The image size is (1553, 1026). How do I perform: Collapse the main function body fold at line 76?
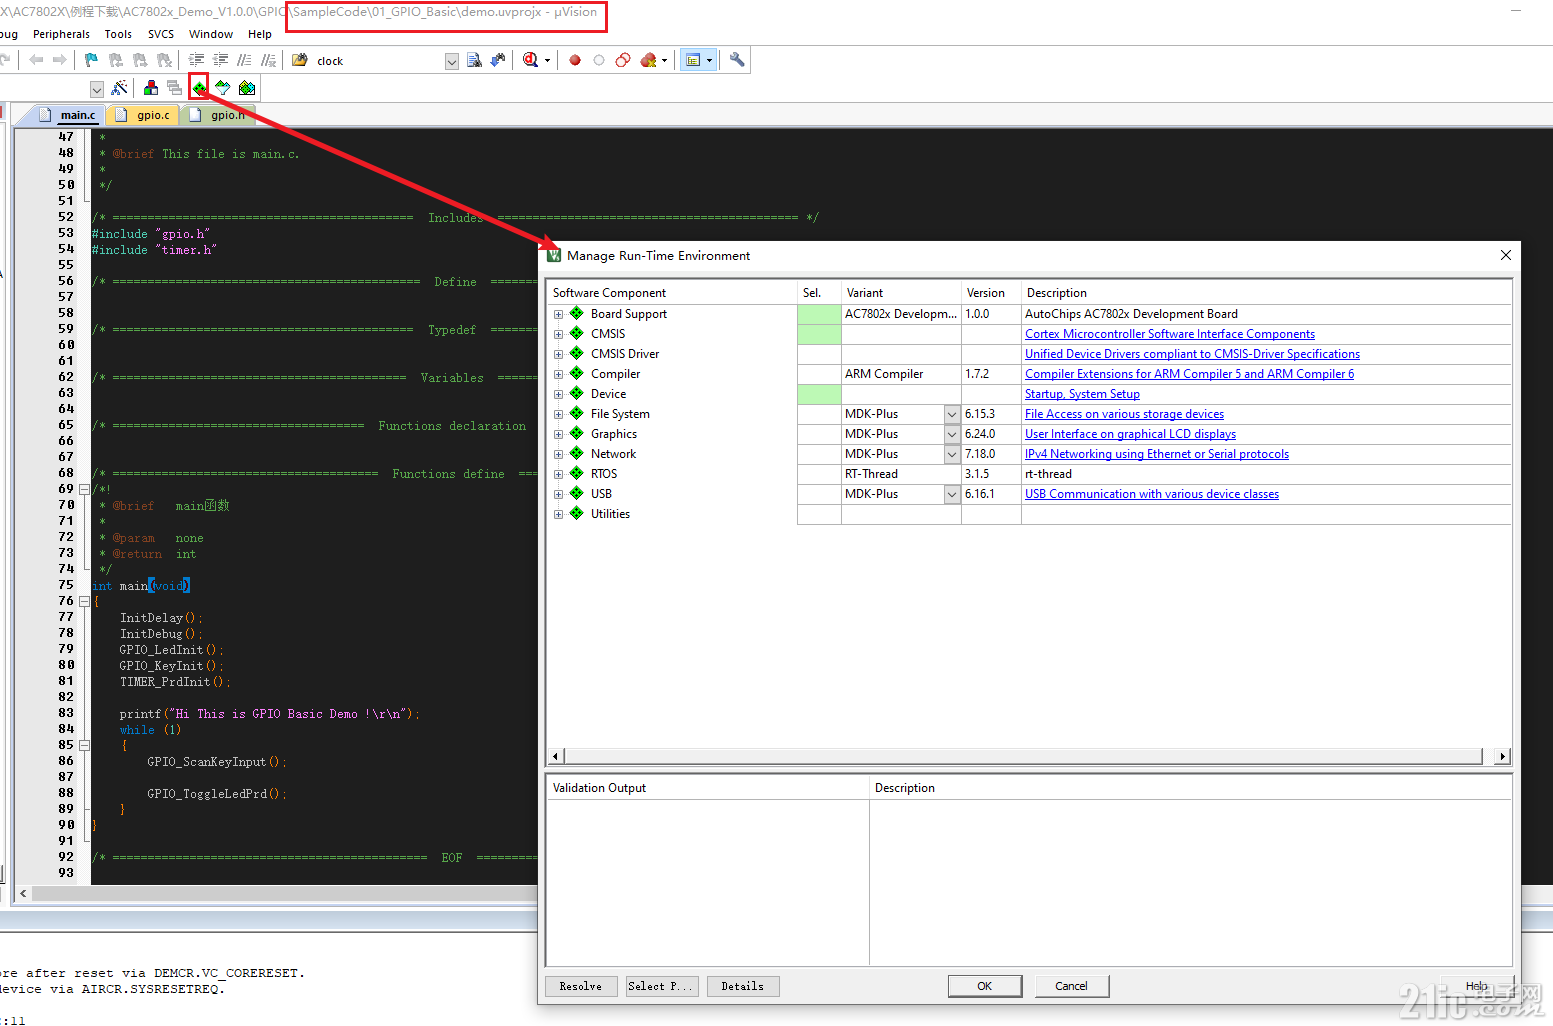pyautogui.click(x=84, y=601)
